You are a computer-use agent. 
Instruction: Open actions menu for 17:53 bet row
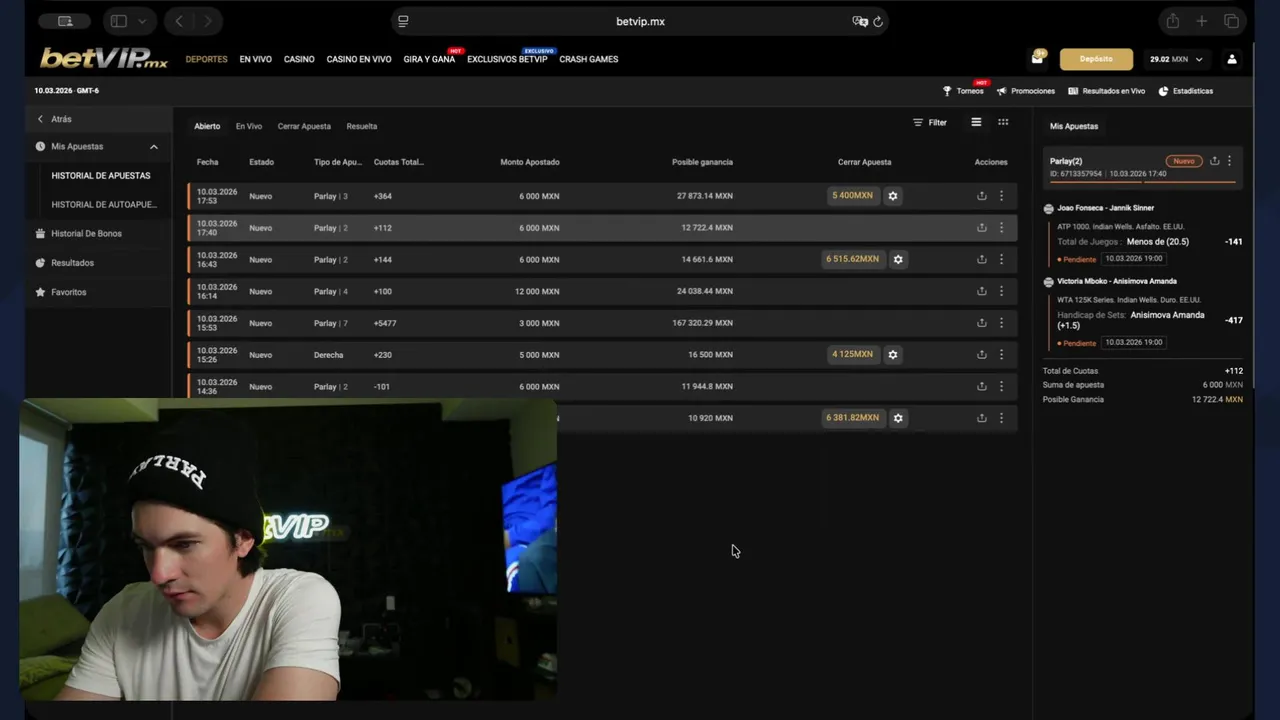pos(1001,196)
